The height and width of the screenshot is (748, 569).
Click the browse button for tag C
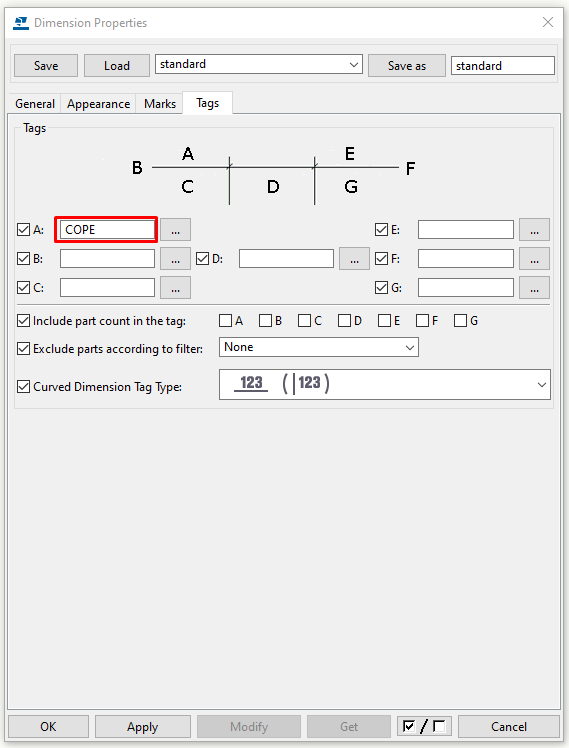coord(176,288)
